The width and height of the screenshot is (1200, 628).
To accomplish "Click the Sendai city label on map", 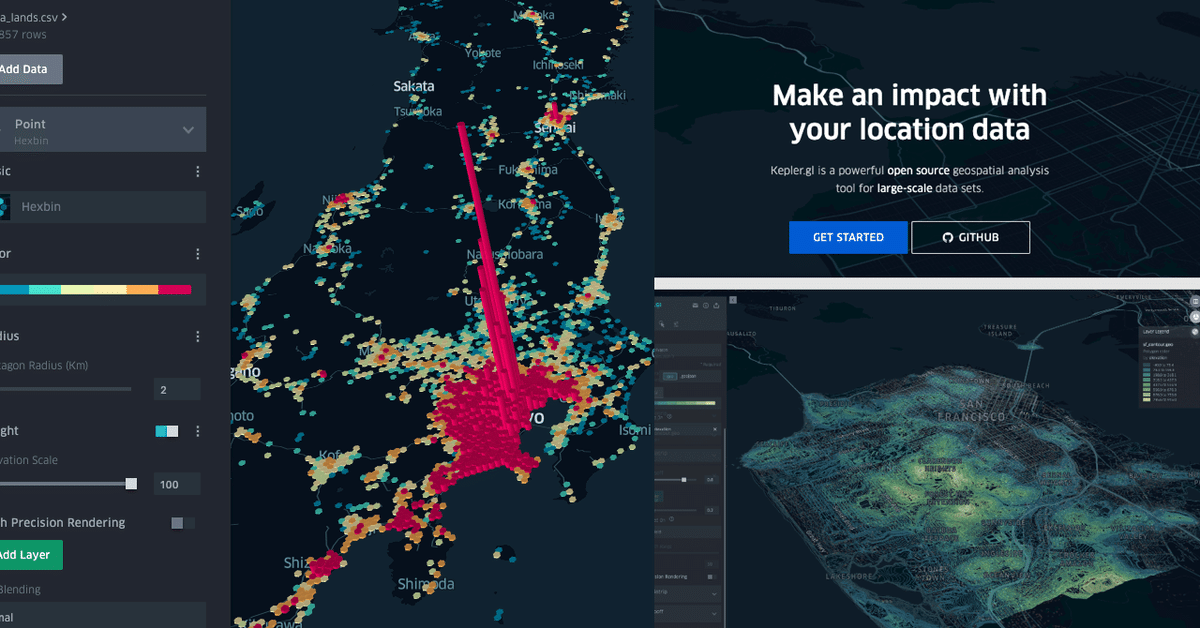I will (554, 128).
